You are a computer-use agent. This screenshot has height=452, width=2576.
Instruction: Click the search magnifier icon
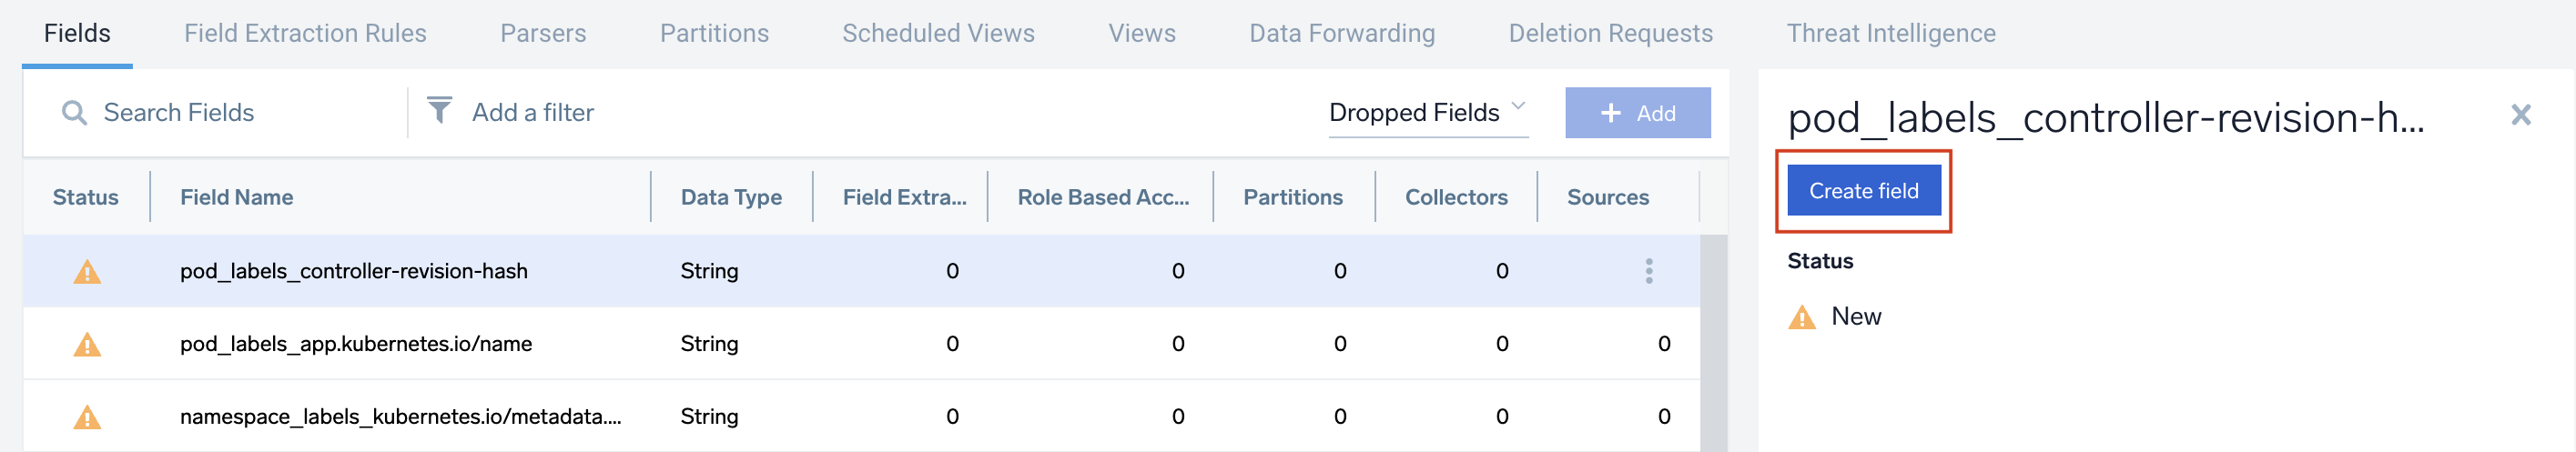74,113
